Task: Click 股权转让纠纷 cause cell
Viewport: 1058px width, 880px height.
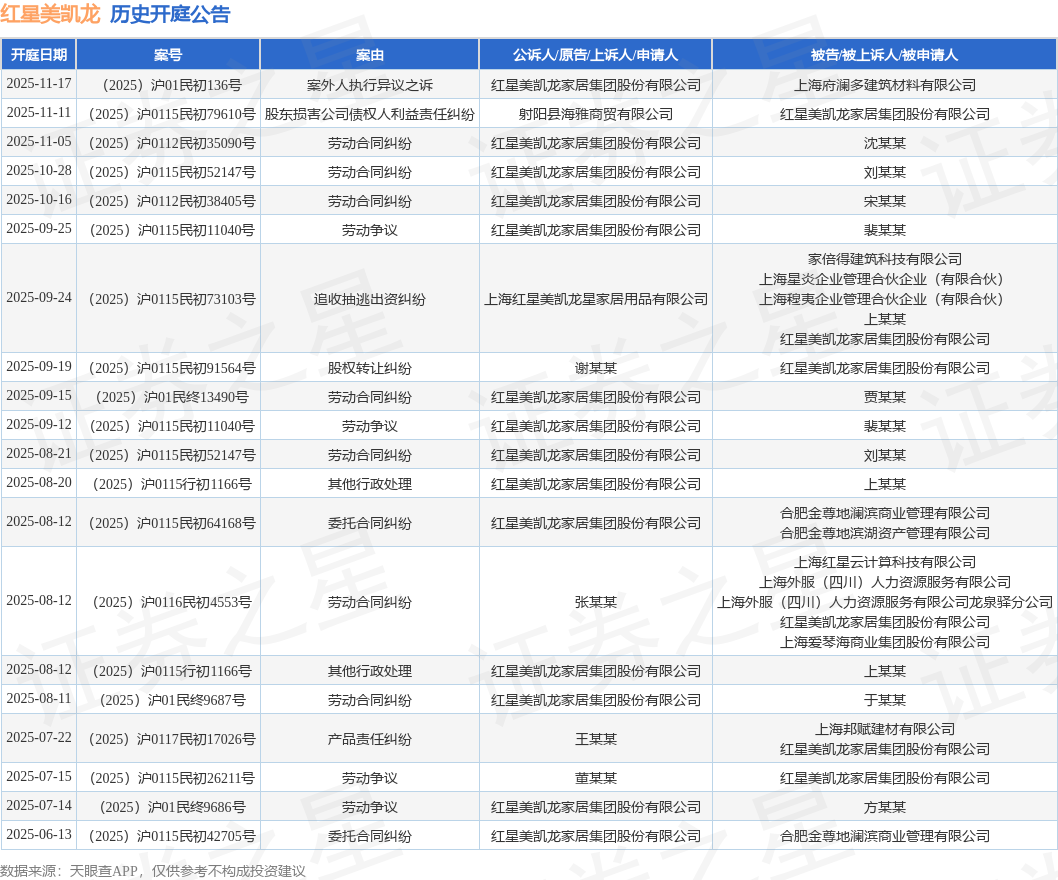Action: (x=370, y=368)
